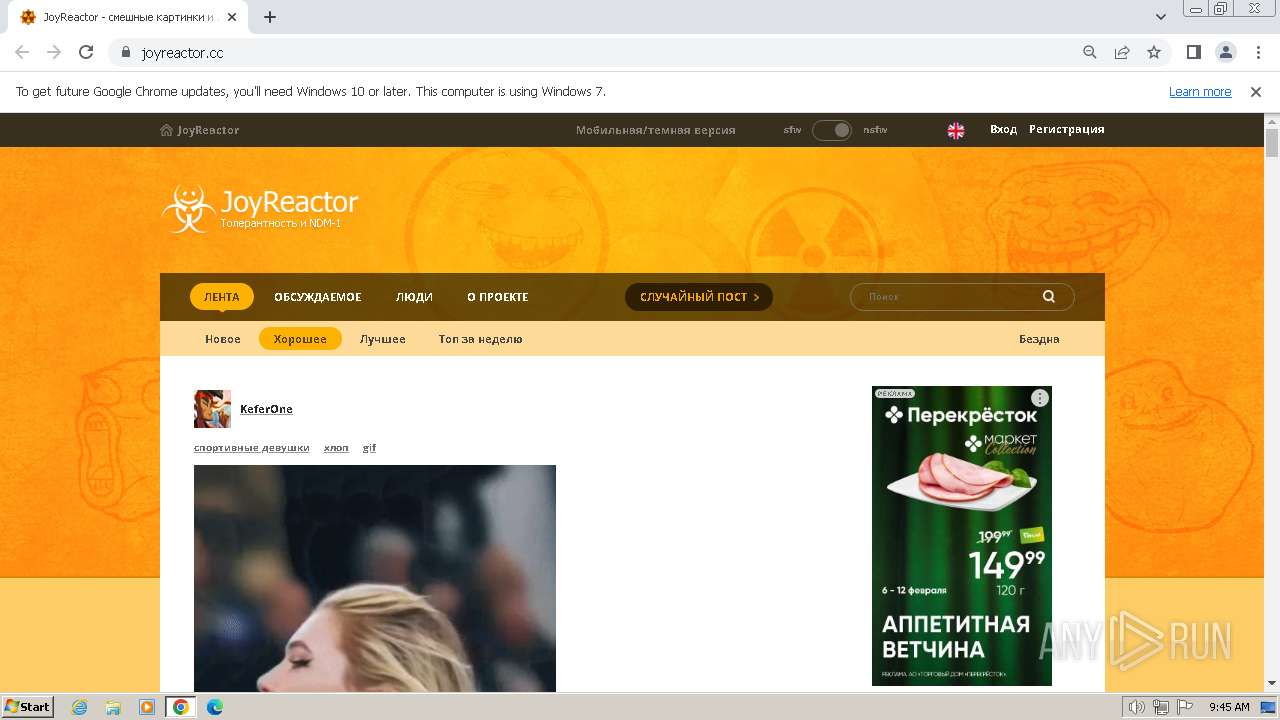The image size is (1280, 720).
Task: Open the ЛЮДИ menu item
Action: (x=414, y=297)
